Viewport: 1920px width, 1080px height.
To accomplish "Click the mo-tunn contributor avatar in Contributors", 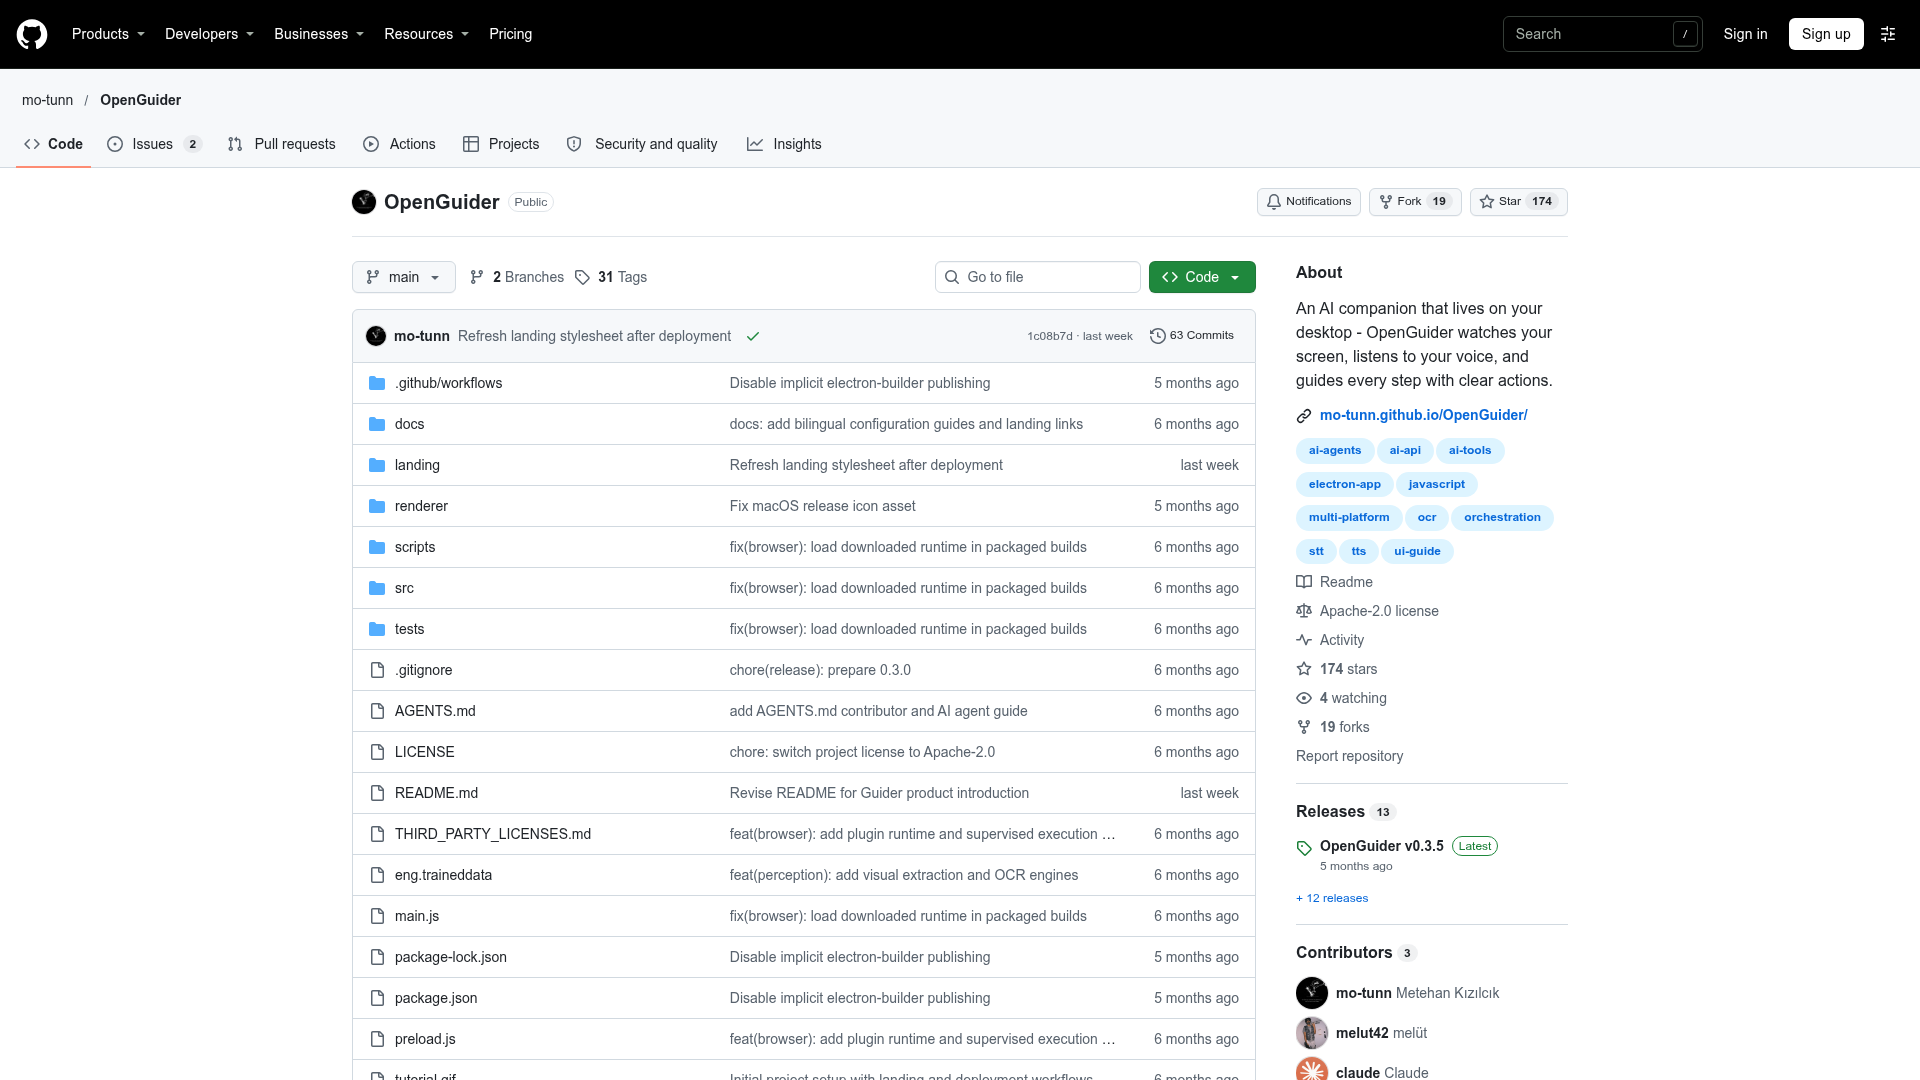I will (1312, 993).
